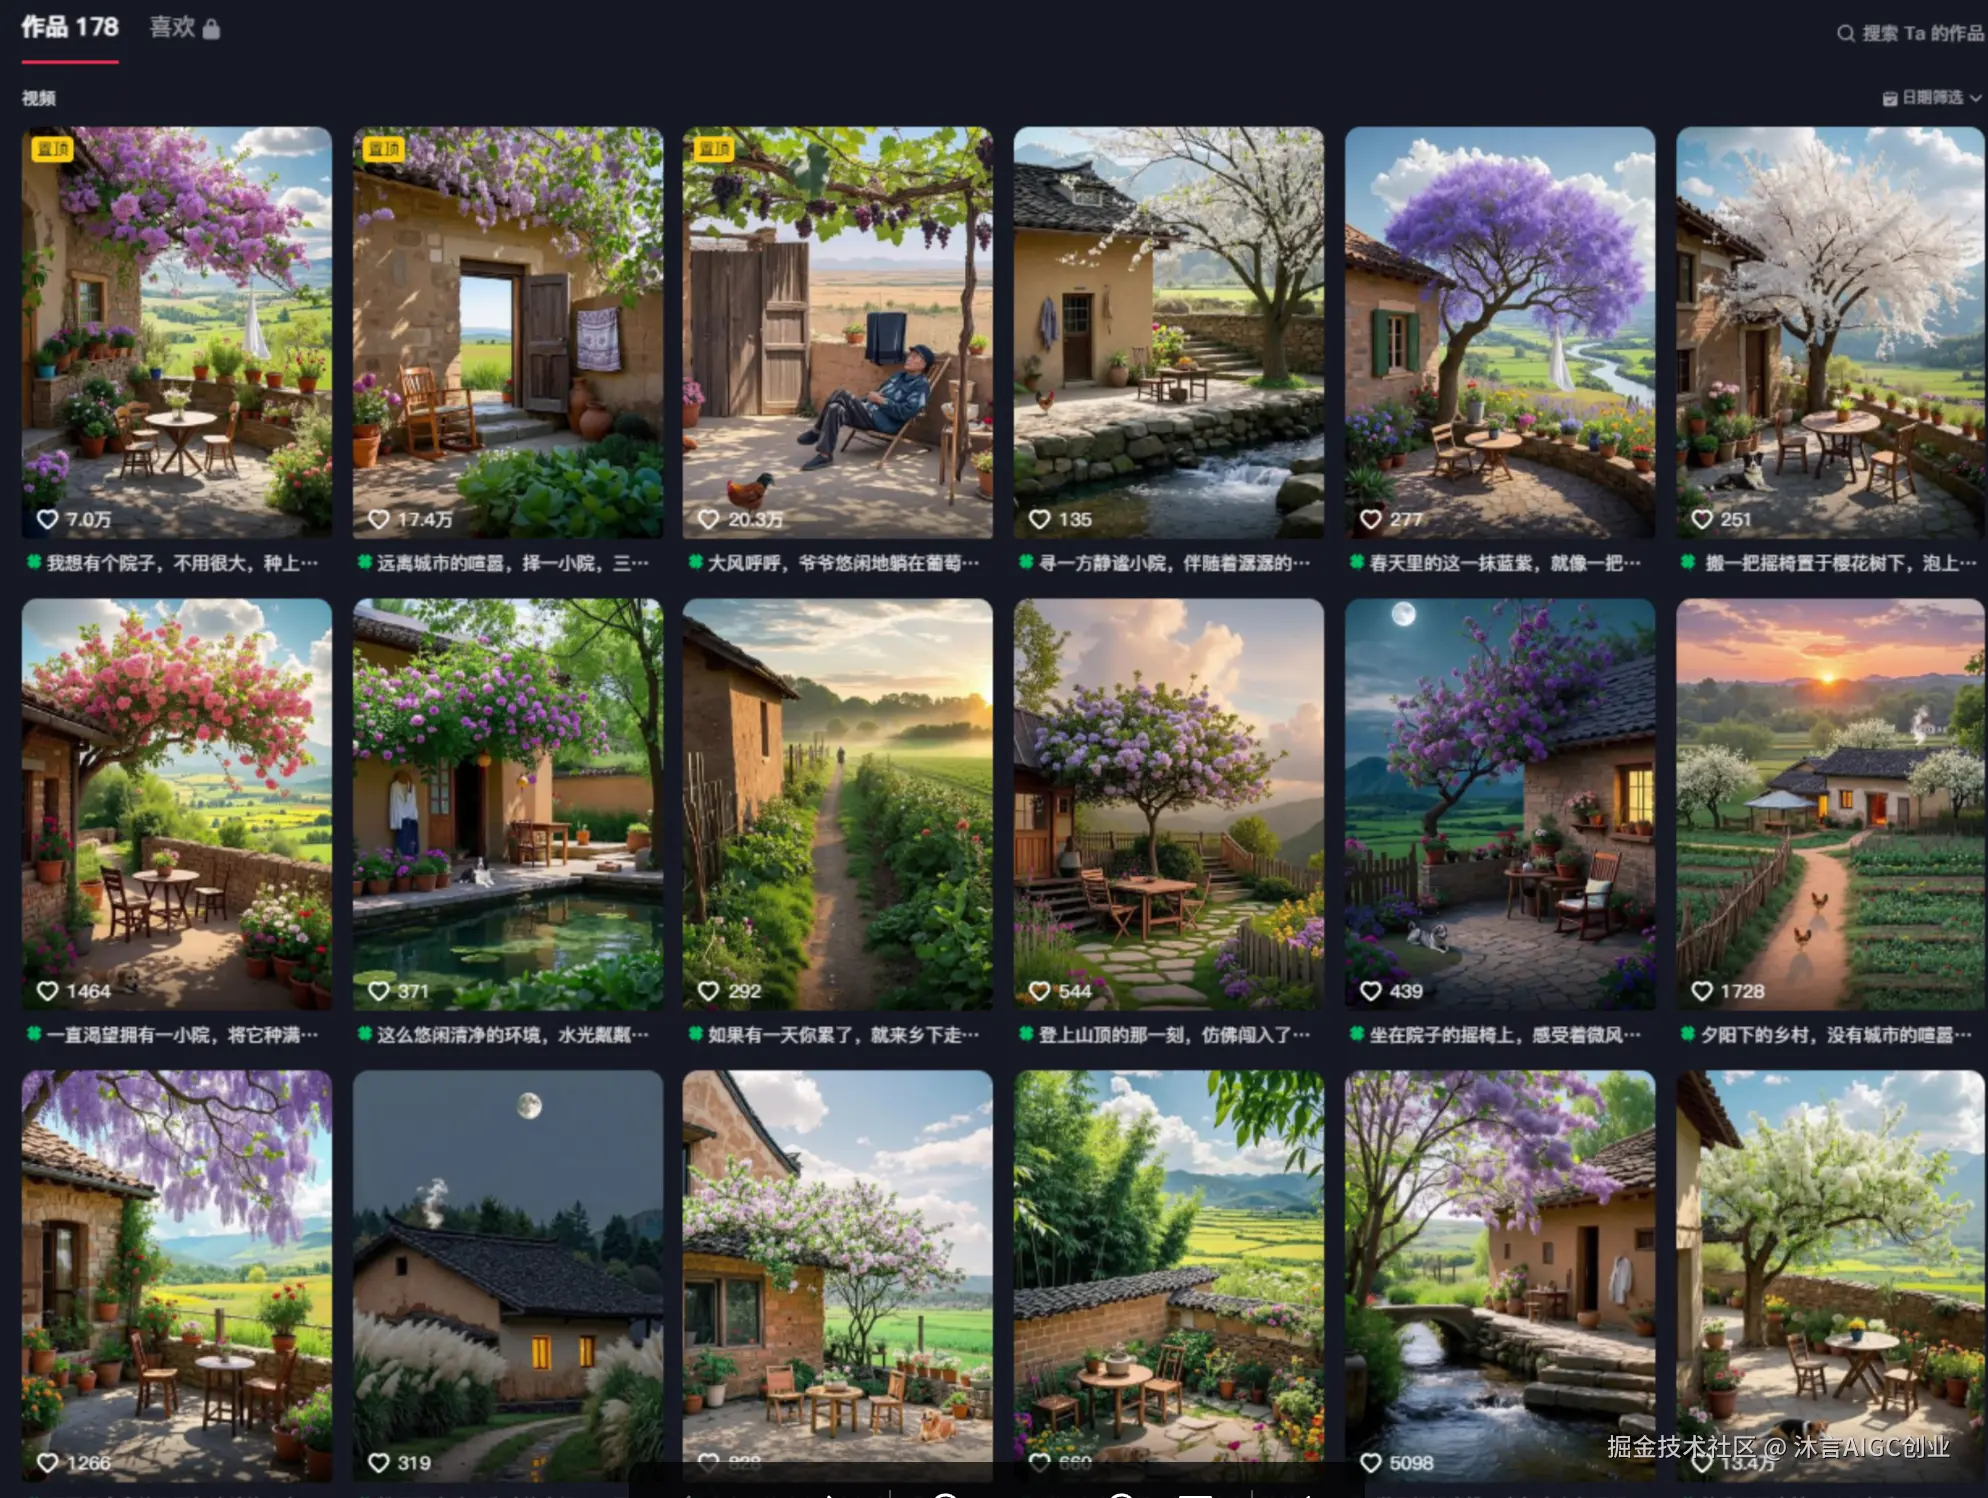Click the search magnifier icon for Ta's works
The image size is (1988, 1498).
click(x=1845, y=33)
